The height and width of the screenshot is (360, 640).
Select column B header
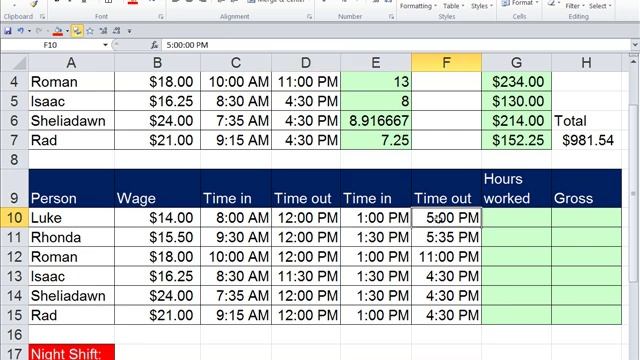click(158, 63)
